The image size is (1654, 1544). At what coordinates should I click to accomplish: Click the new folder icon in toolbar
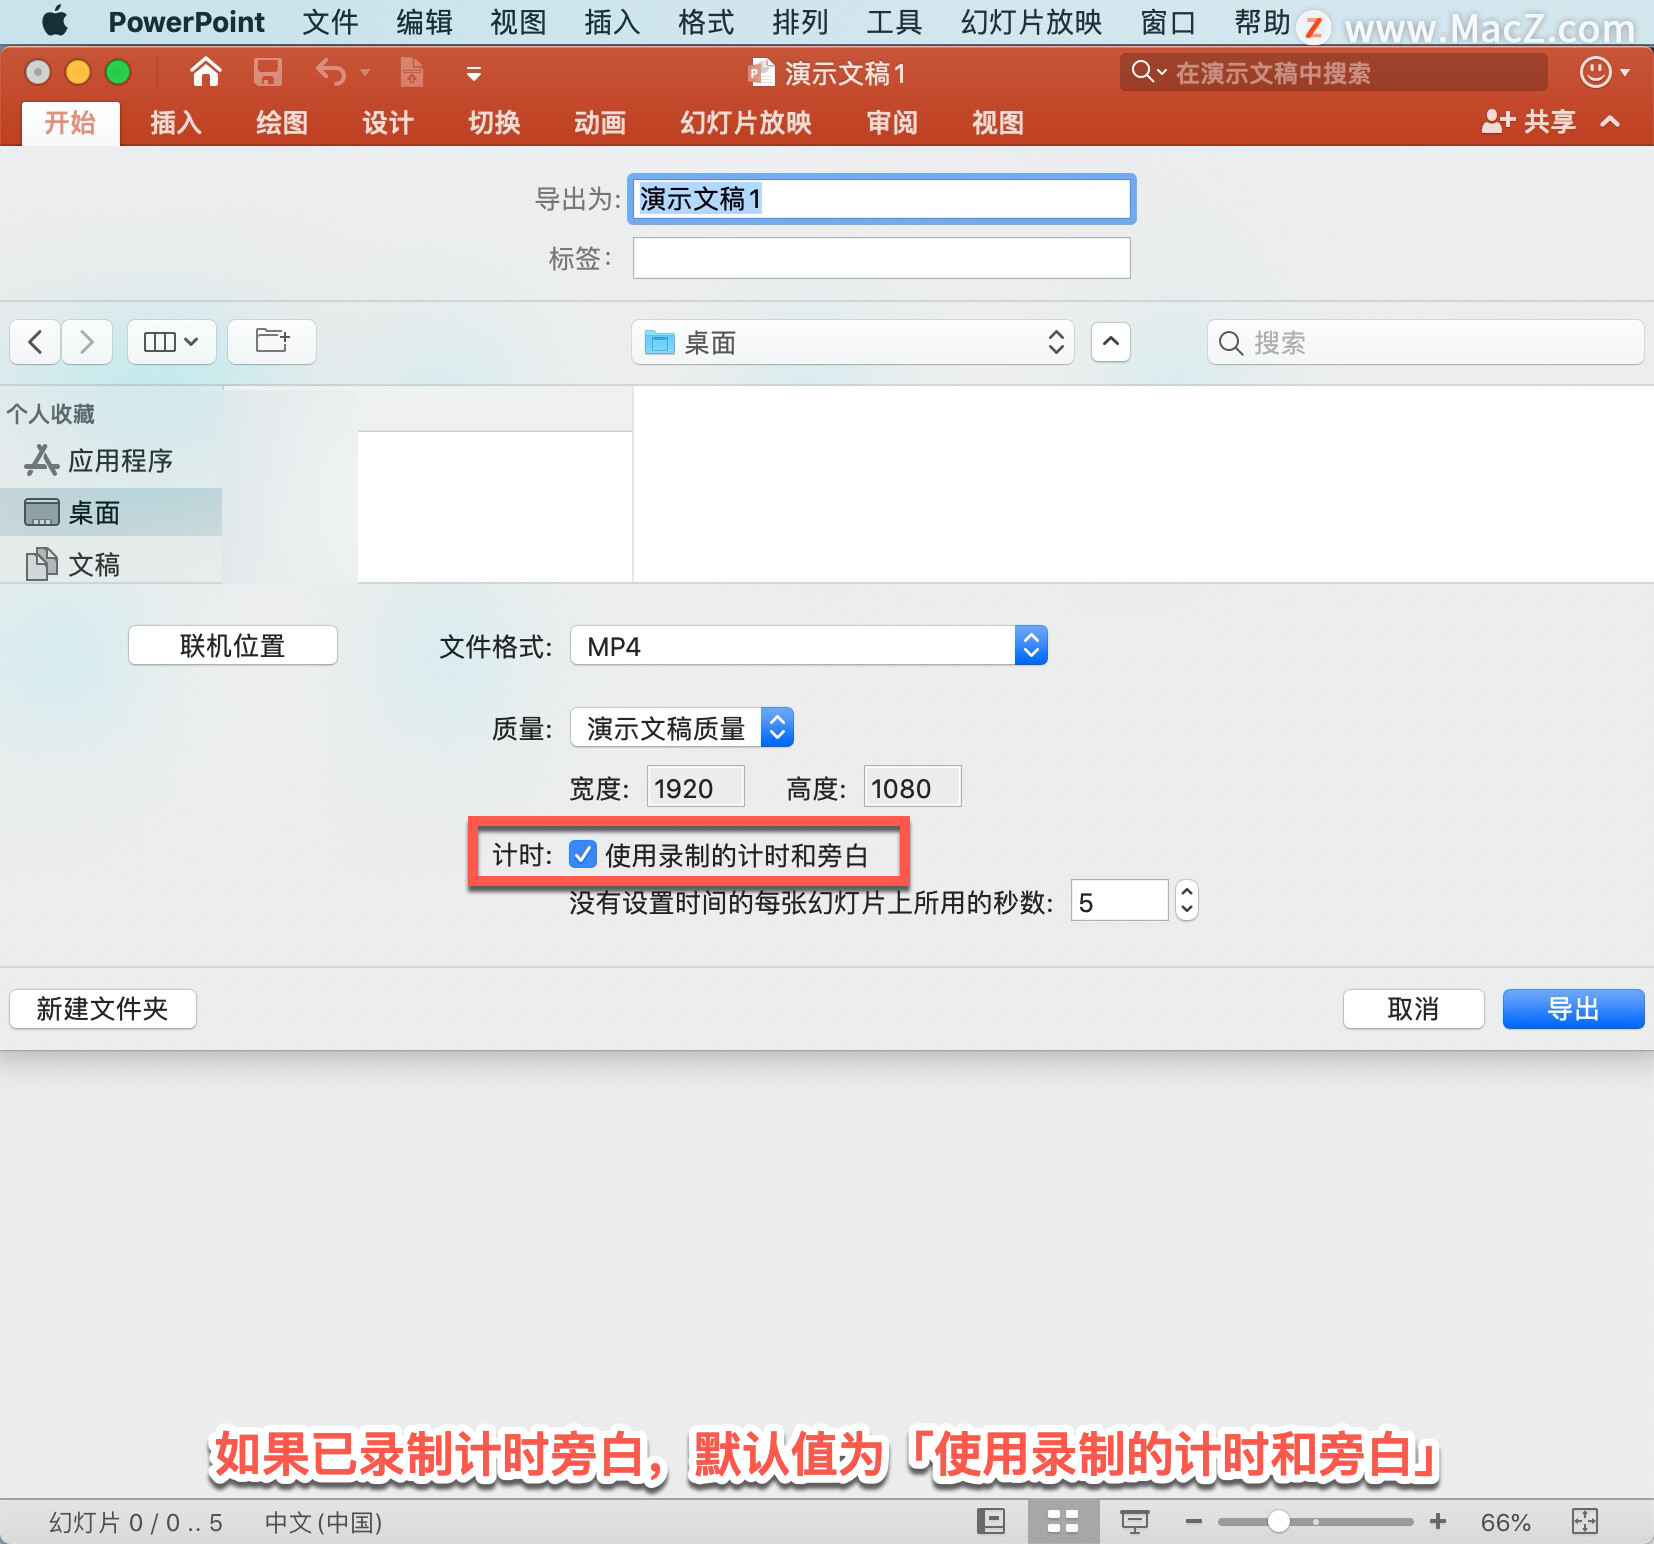click(x=272, y=342)
